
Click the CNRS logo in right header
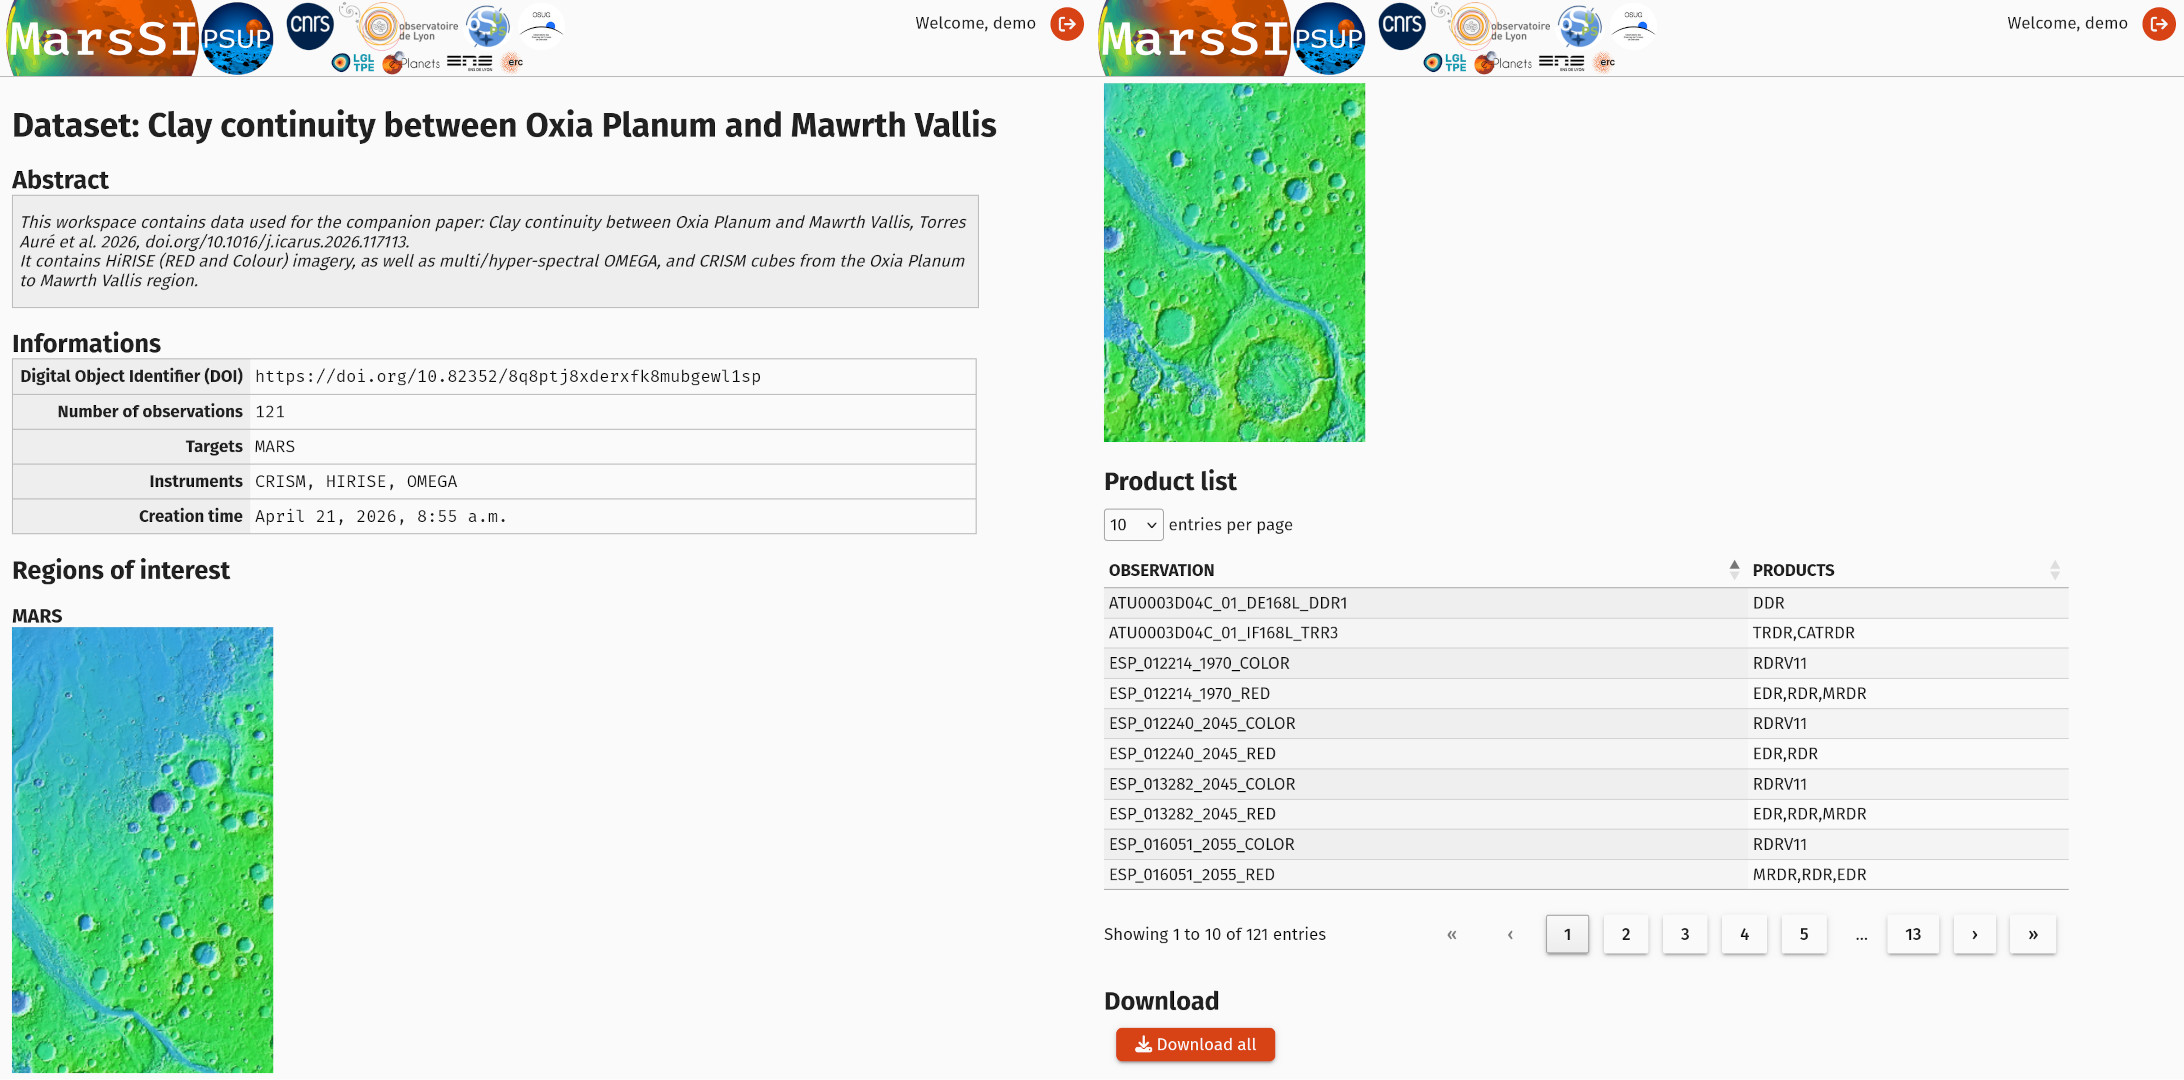coord(1402,26)
